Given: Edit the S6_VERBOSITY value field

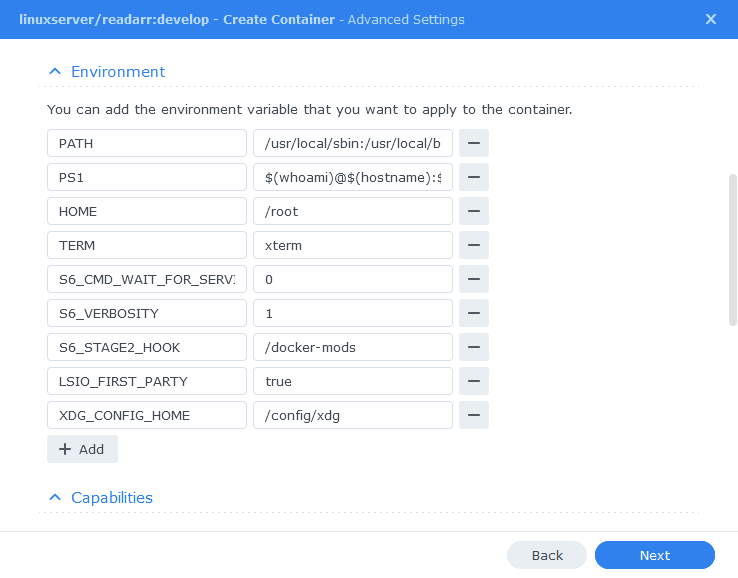Looking at the screenshot, I should [353, 313].
